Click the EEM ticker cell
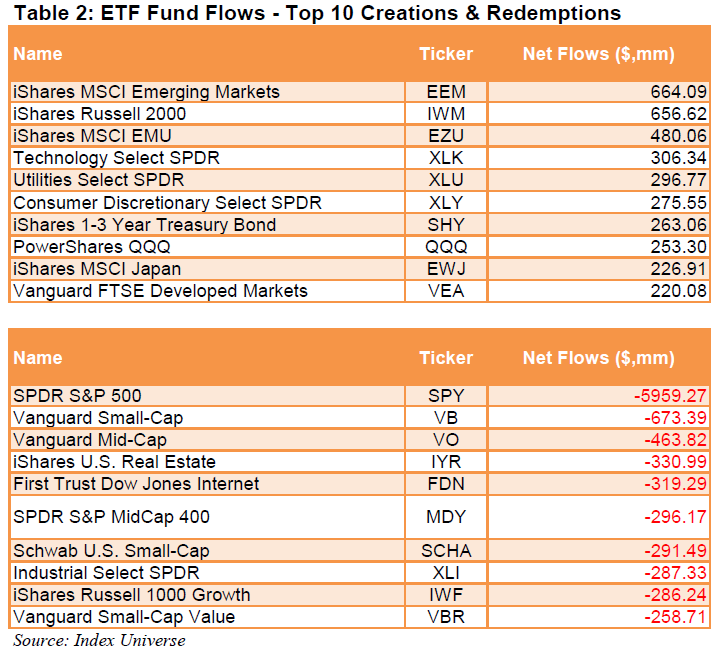Image resolution: width=720 pixels, height=653 pixels. 446,92
